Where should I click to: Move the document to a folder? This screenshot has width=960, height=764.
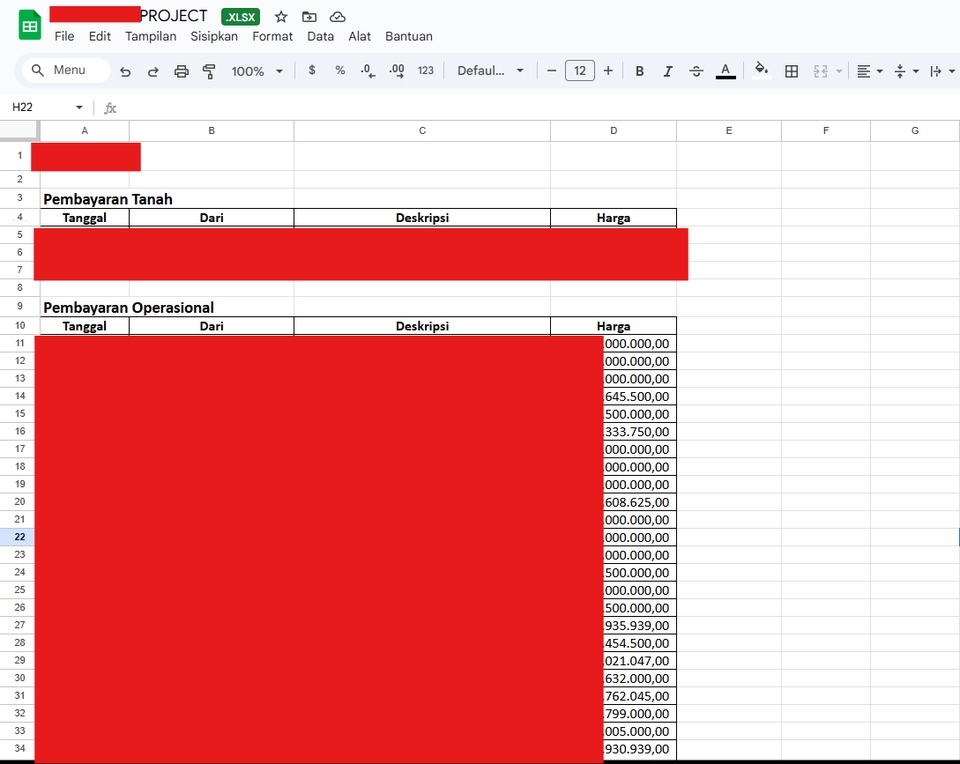(309, 17)
